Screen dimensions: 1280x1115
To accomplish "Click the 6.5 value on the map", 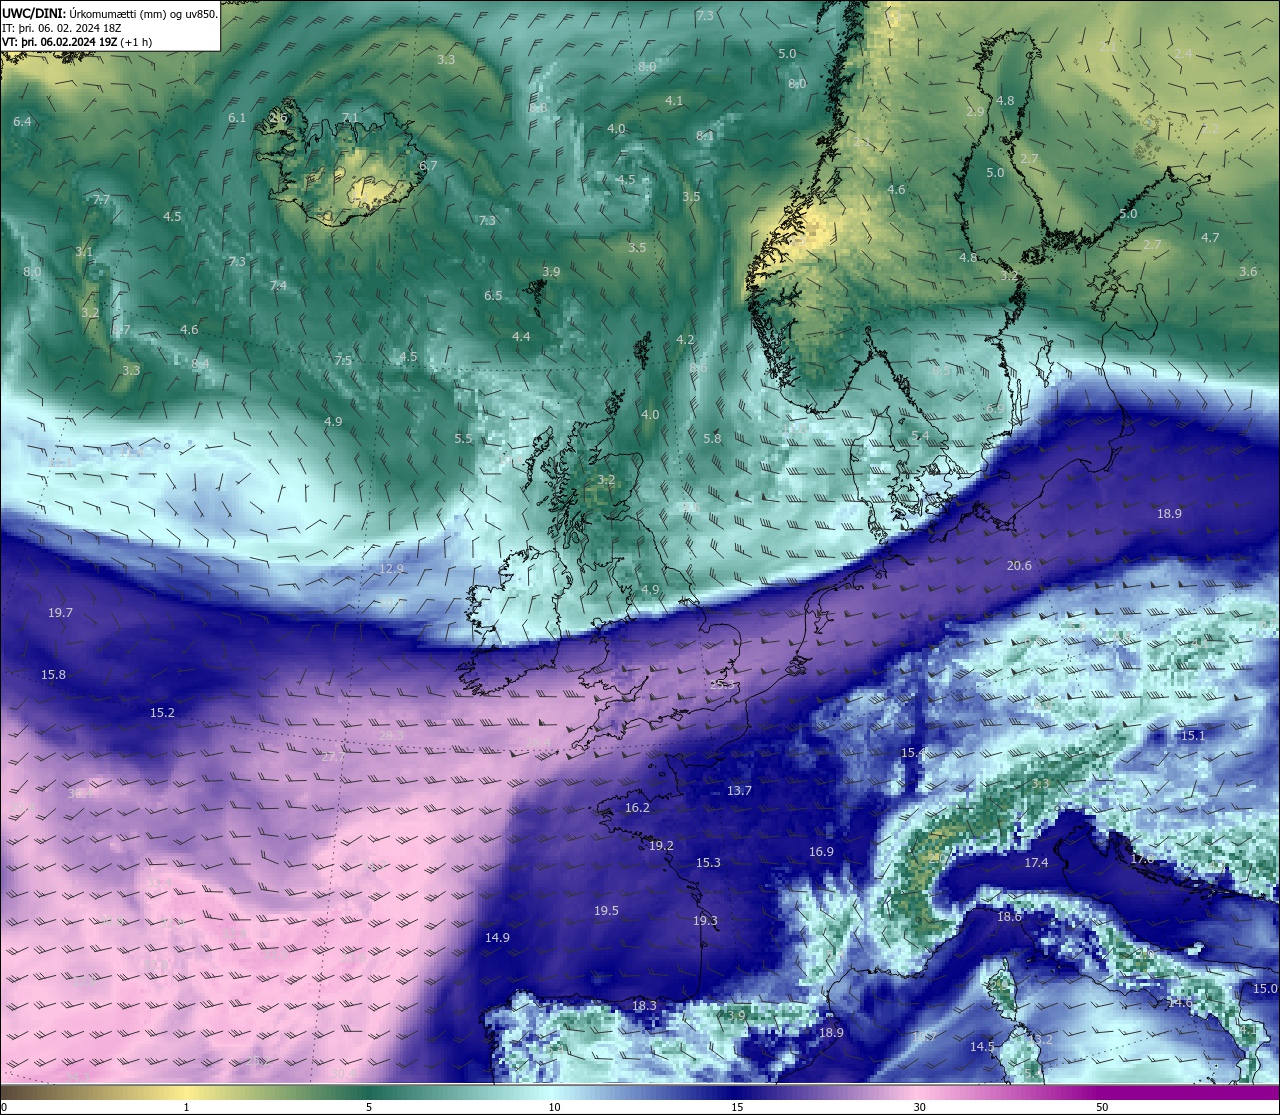I will pos(493,296).
